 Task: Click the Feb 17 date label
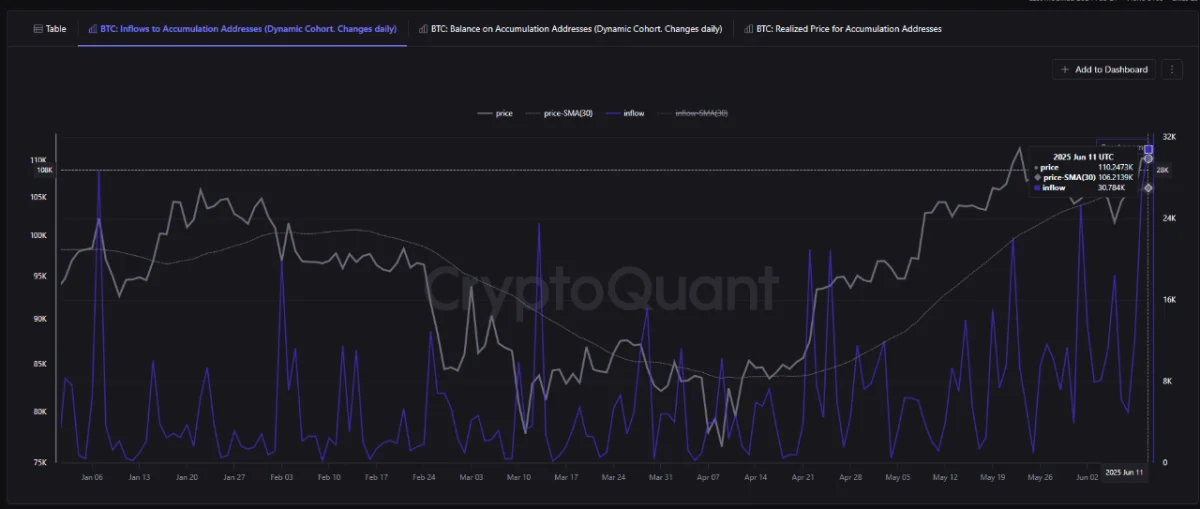point(376,478)
